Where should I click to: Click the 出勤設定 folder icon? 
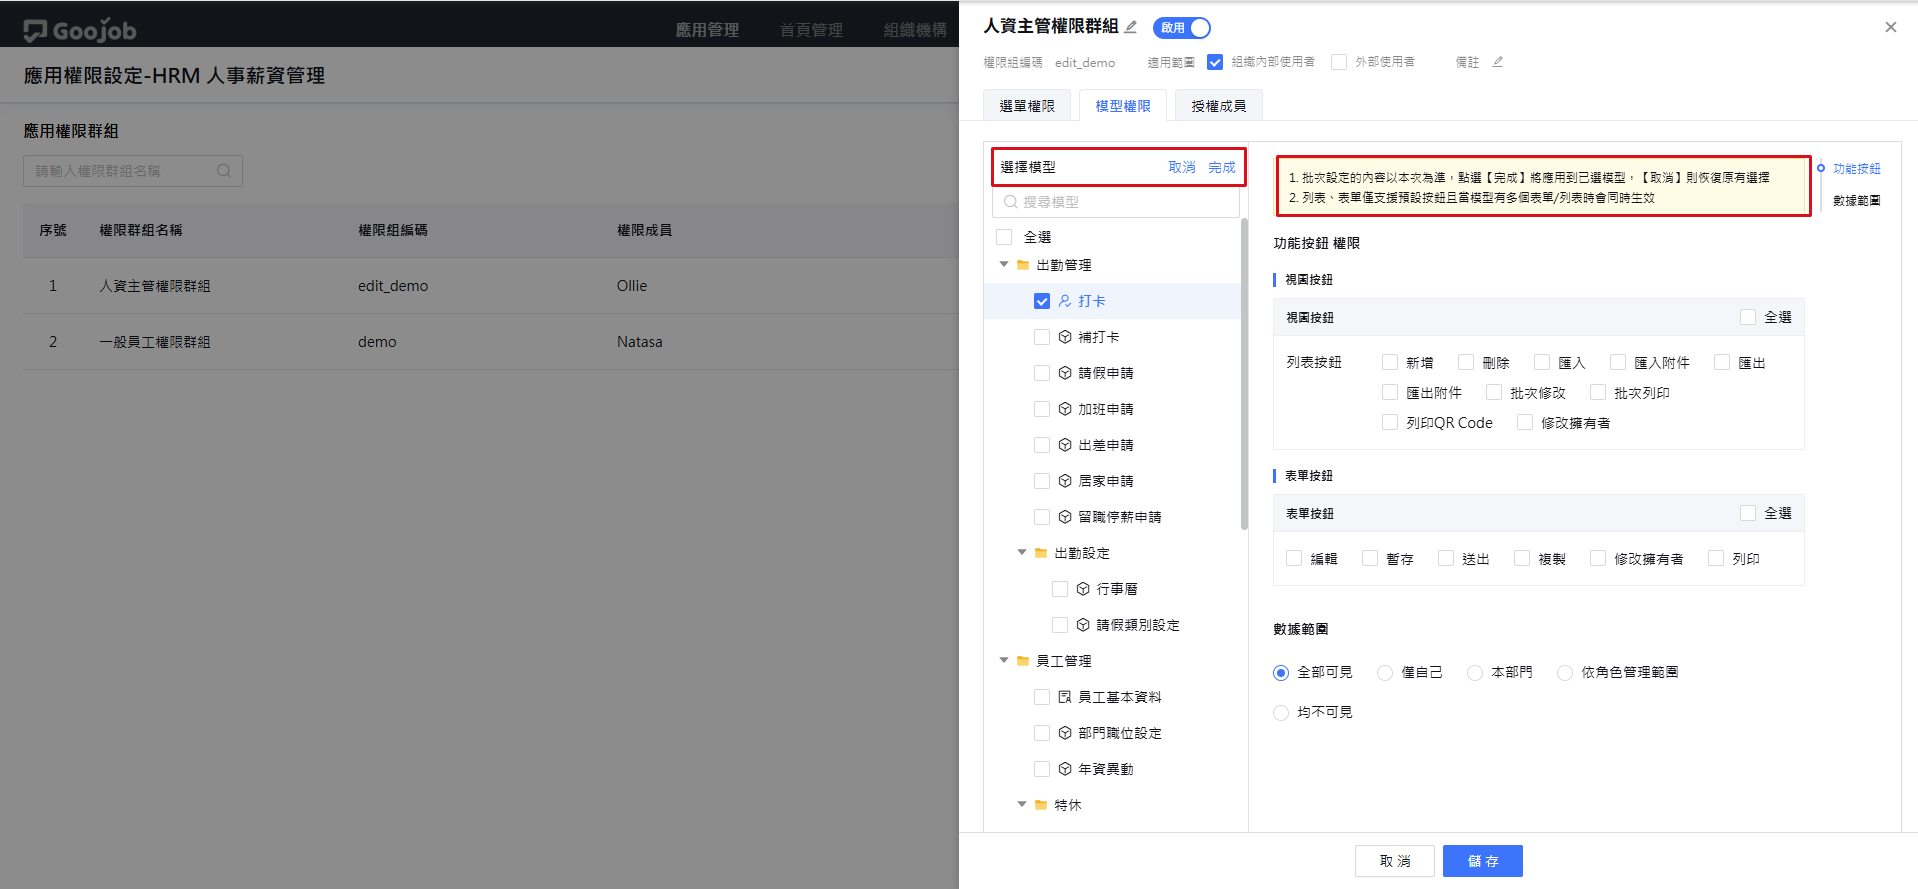tap(1041, 553)
